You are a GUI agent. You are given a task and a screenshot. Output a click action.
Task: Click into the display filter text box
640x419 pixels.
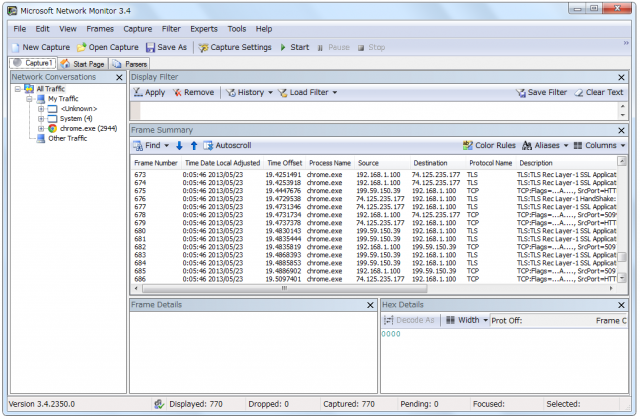(379, 111)
